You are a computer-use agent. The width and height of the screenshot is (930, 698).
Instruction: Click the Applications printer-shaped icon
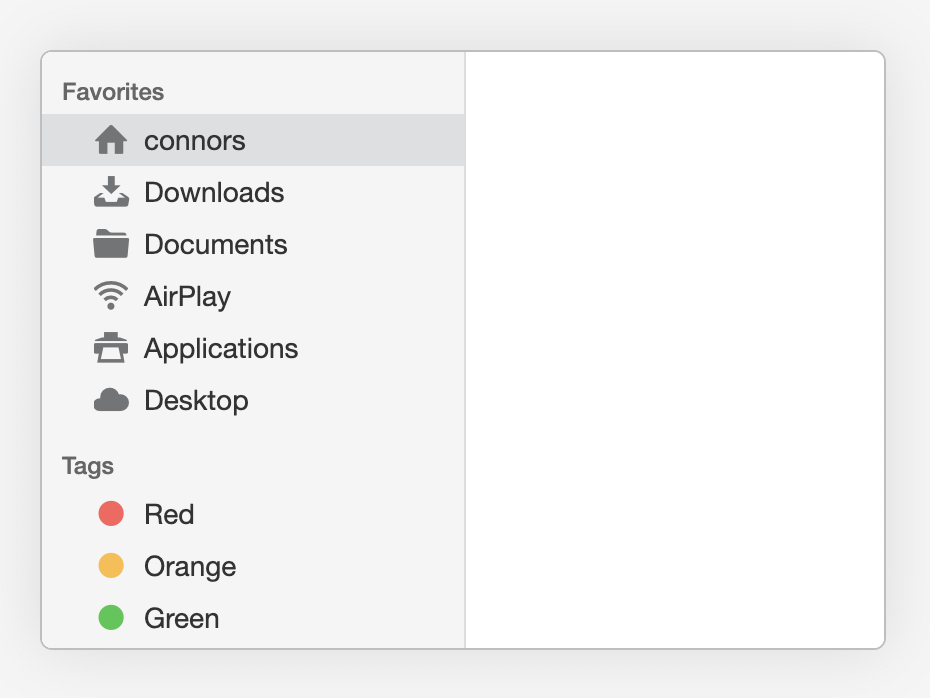point(111,348)
